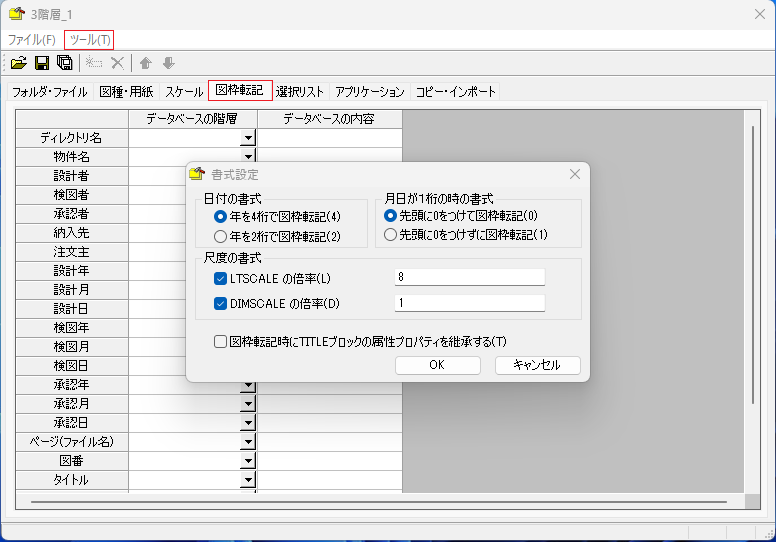Click the キャンセル button
This screenshot has width=776, height=542.
537,365
